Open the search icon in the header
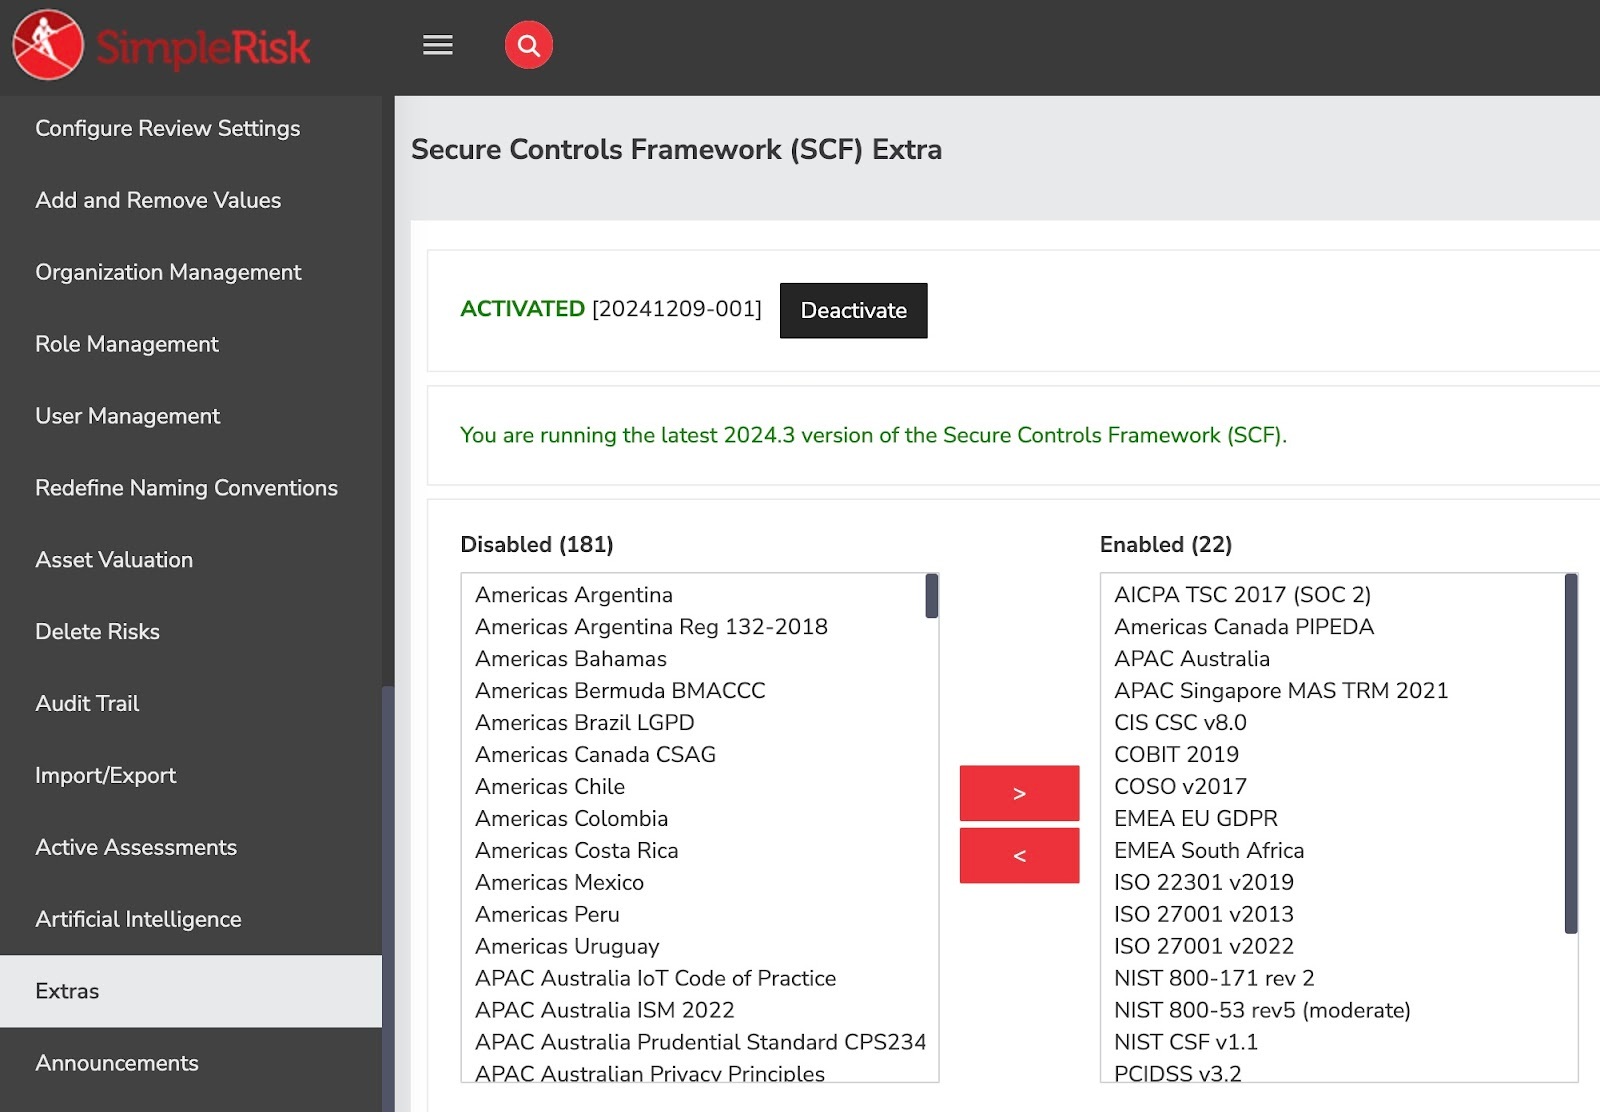 529,44
